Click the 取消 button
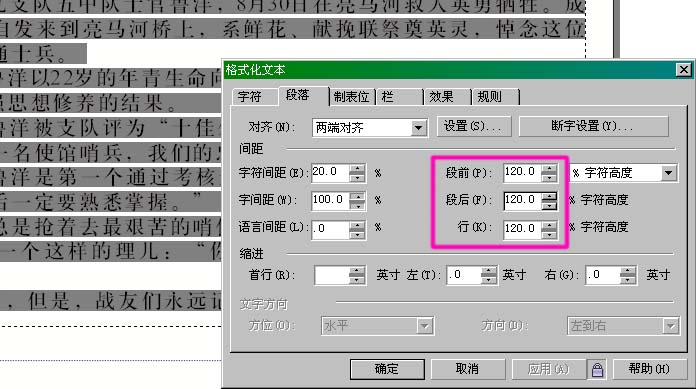 click(x=468, y=369)
